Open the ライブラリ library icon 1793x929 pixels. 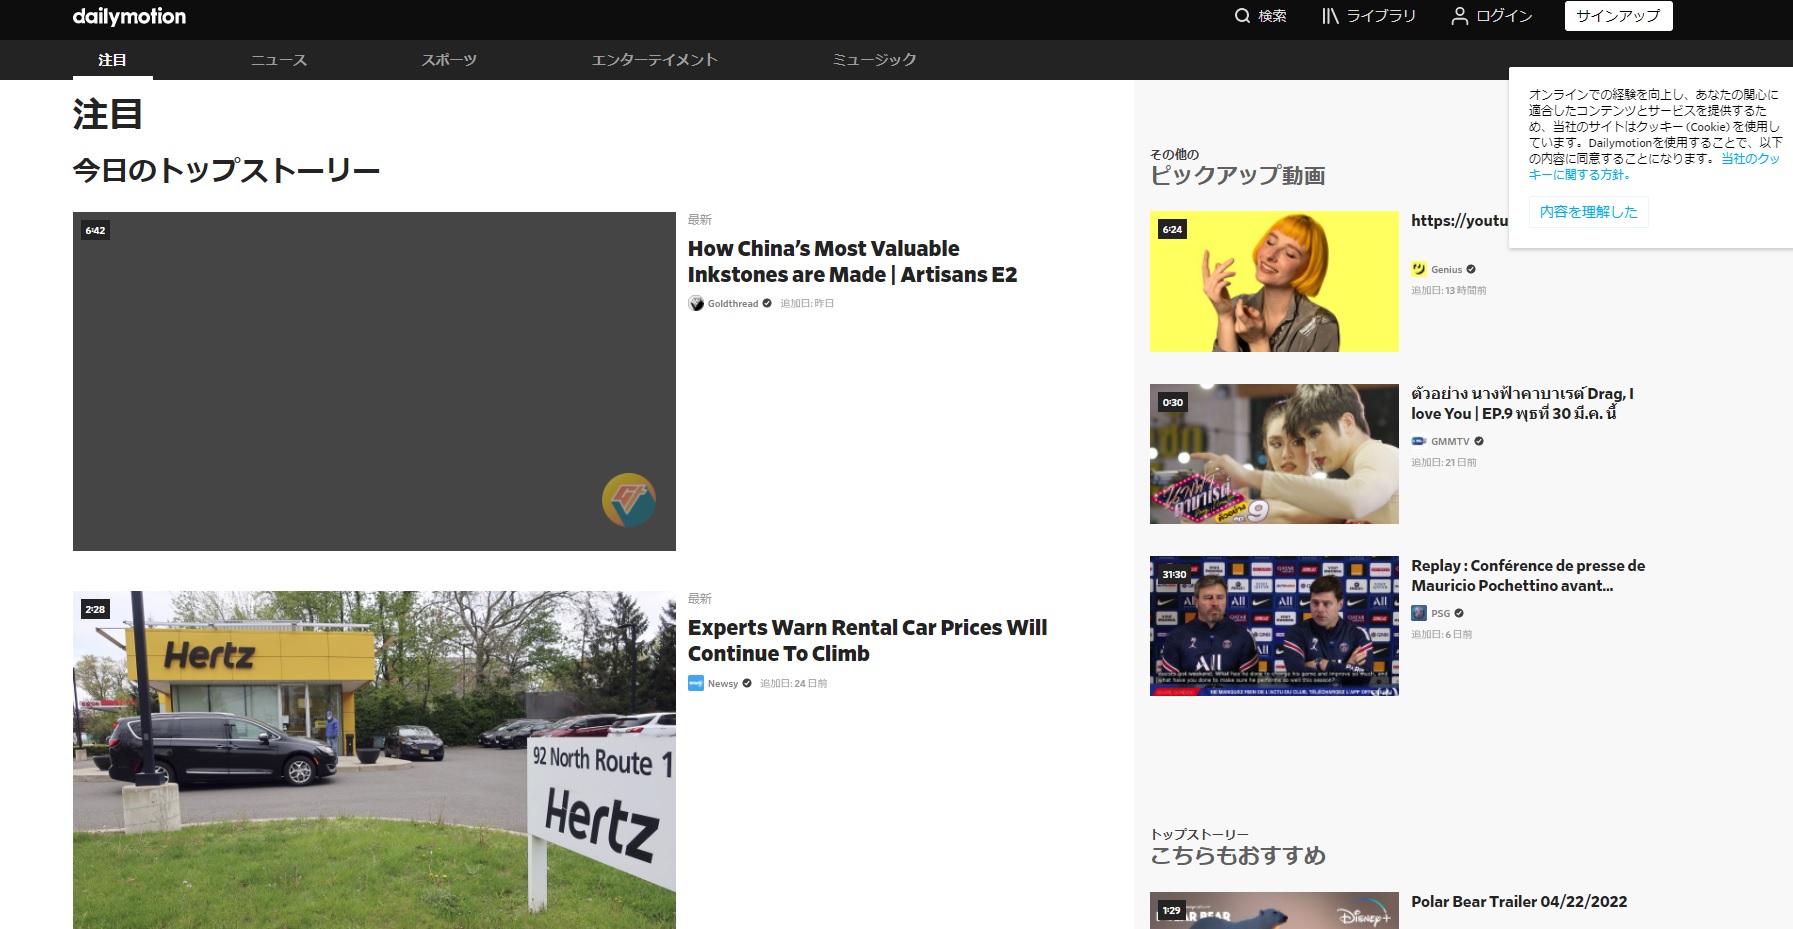pos(1330,16)
